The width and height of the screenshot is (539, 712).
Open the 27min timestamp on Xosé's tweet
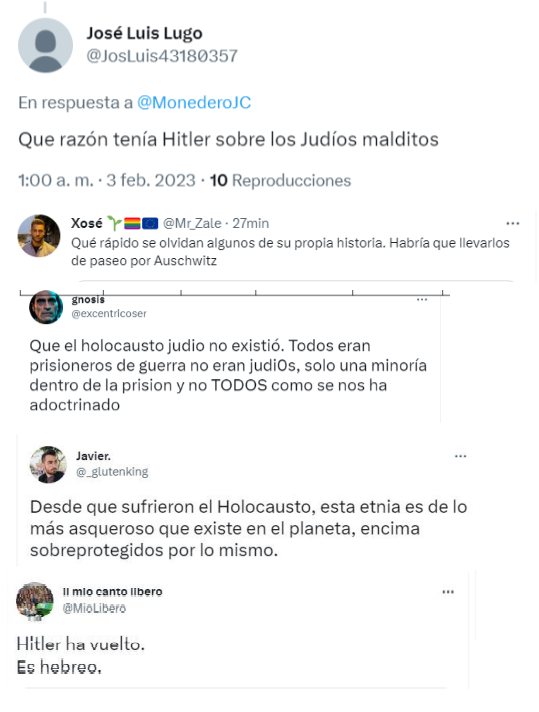[x=251, y=223]
